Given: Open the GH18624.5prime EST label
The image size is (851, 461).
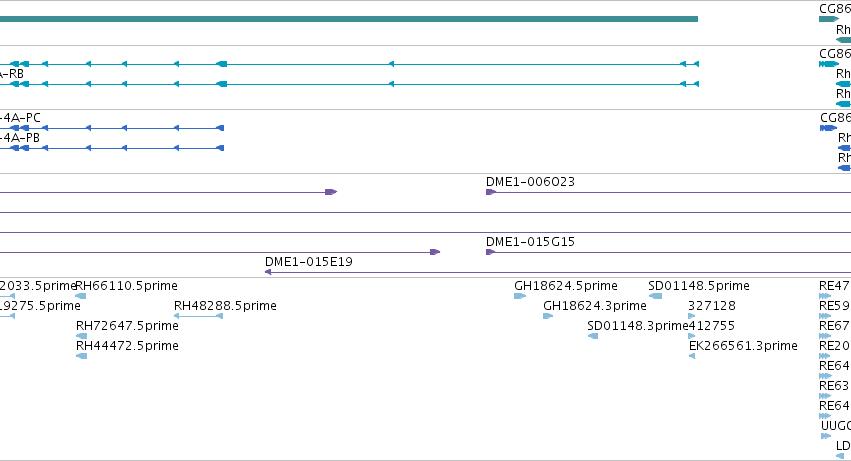Looking at the screenshot, I should [x=566, y=286].
